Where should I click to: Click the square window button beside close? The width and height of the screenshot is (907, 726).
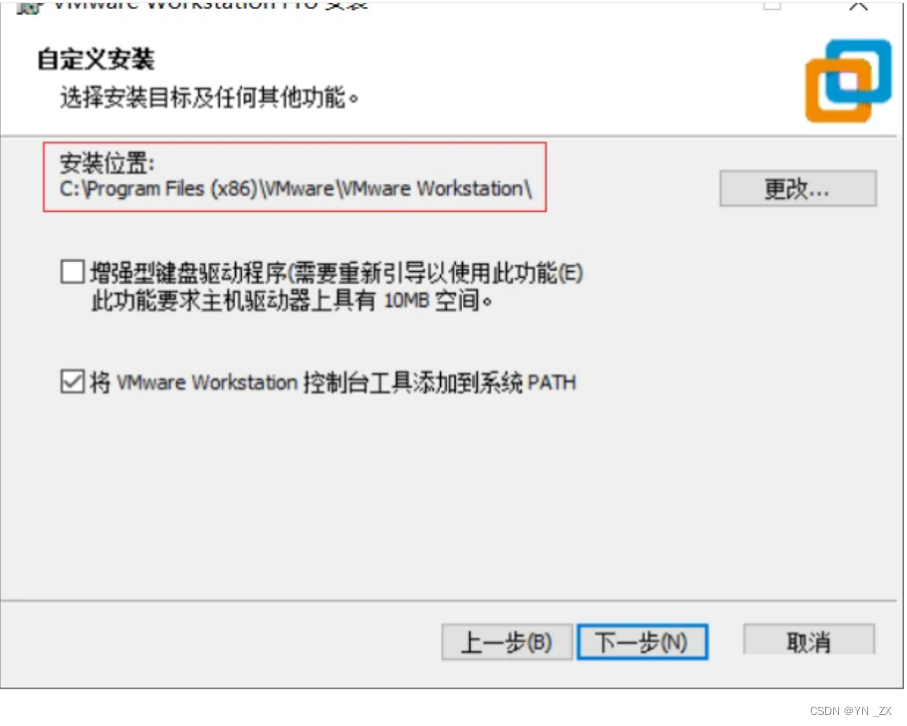[772, 5]
